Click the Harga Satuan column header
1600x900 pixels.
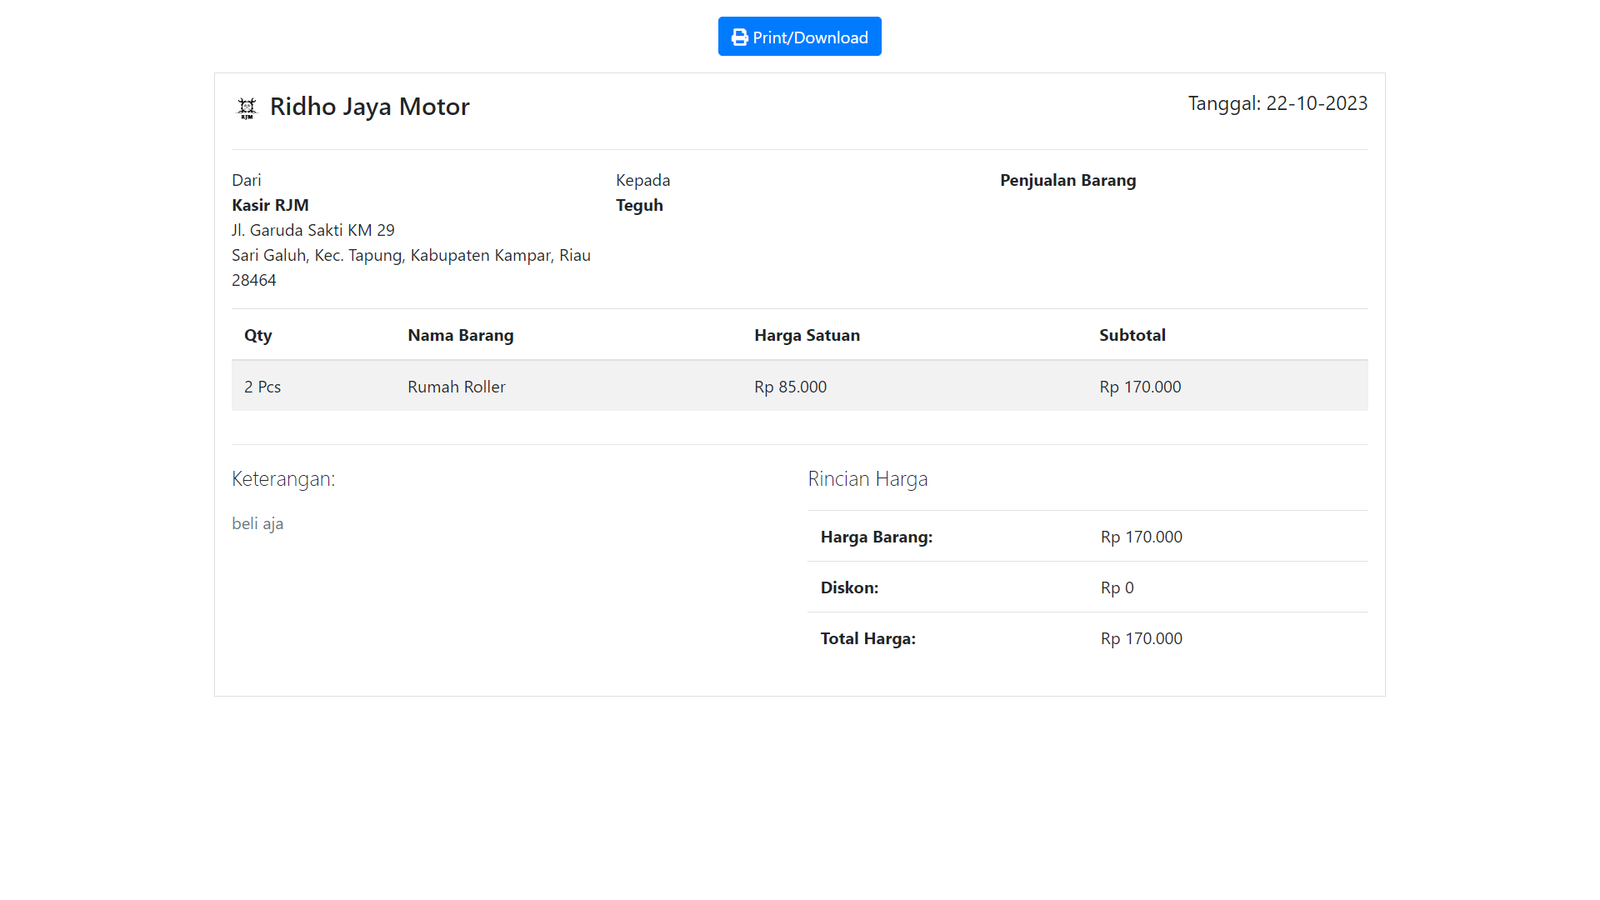click(x=806, y=335)
